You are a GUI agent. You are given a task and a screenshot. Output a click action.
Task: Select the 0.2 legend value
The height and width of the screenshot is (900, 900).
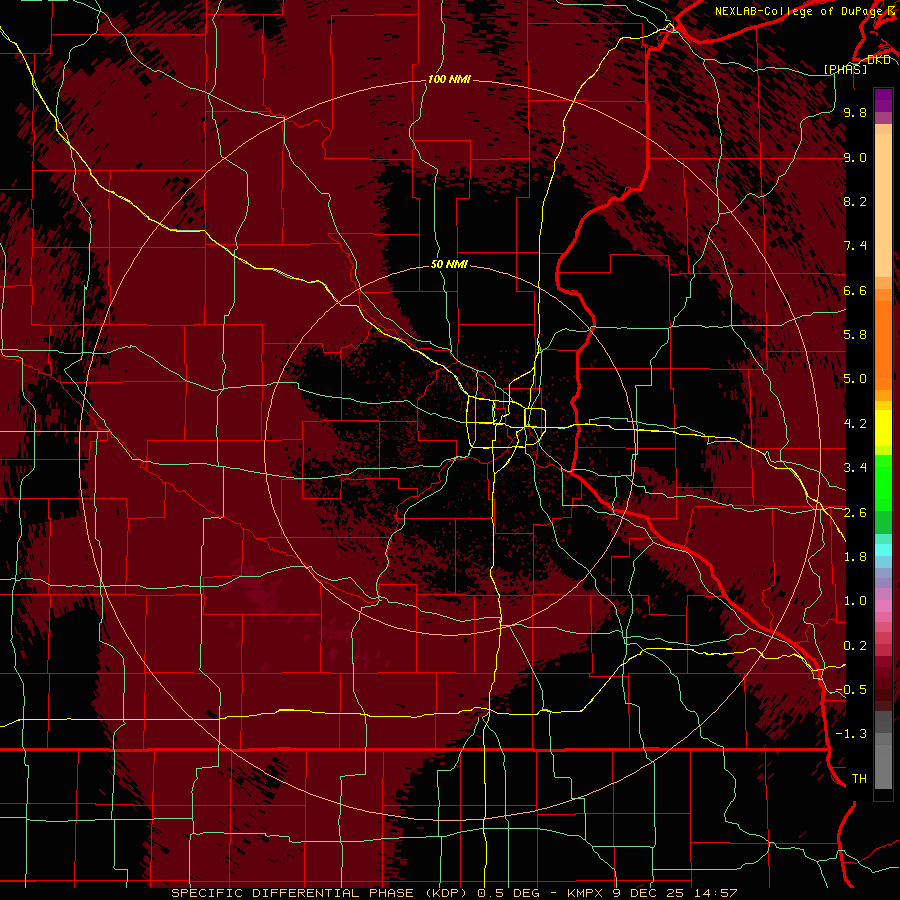[x=855, y=646]
